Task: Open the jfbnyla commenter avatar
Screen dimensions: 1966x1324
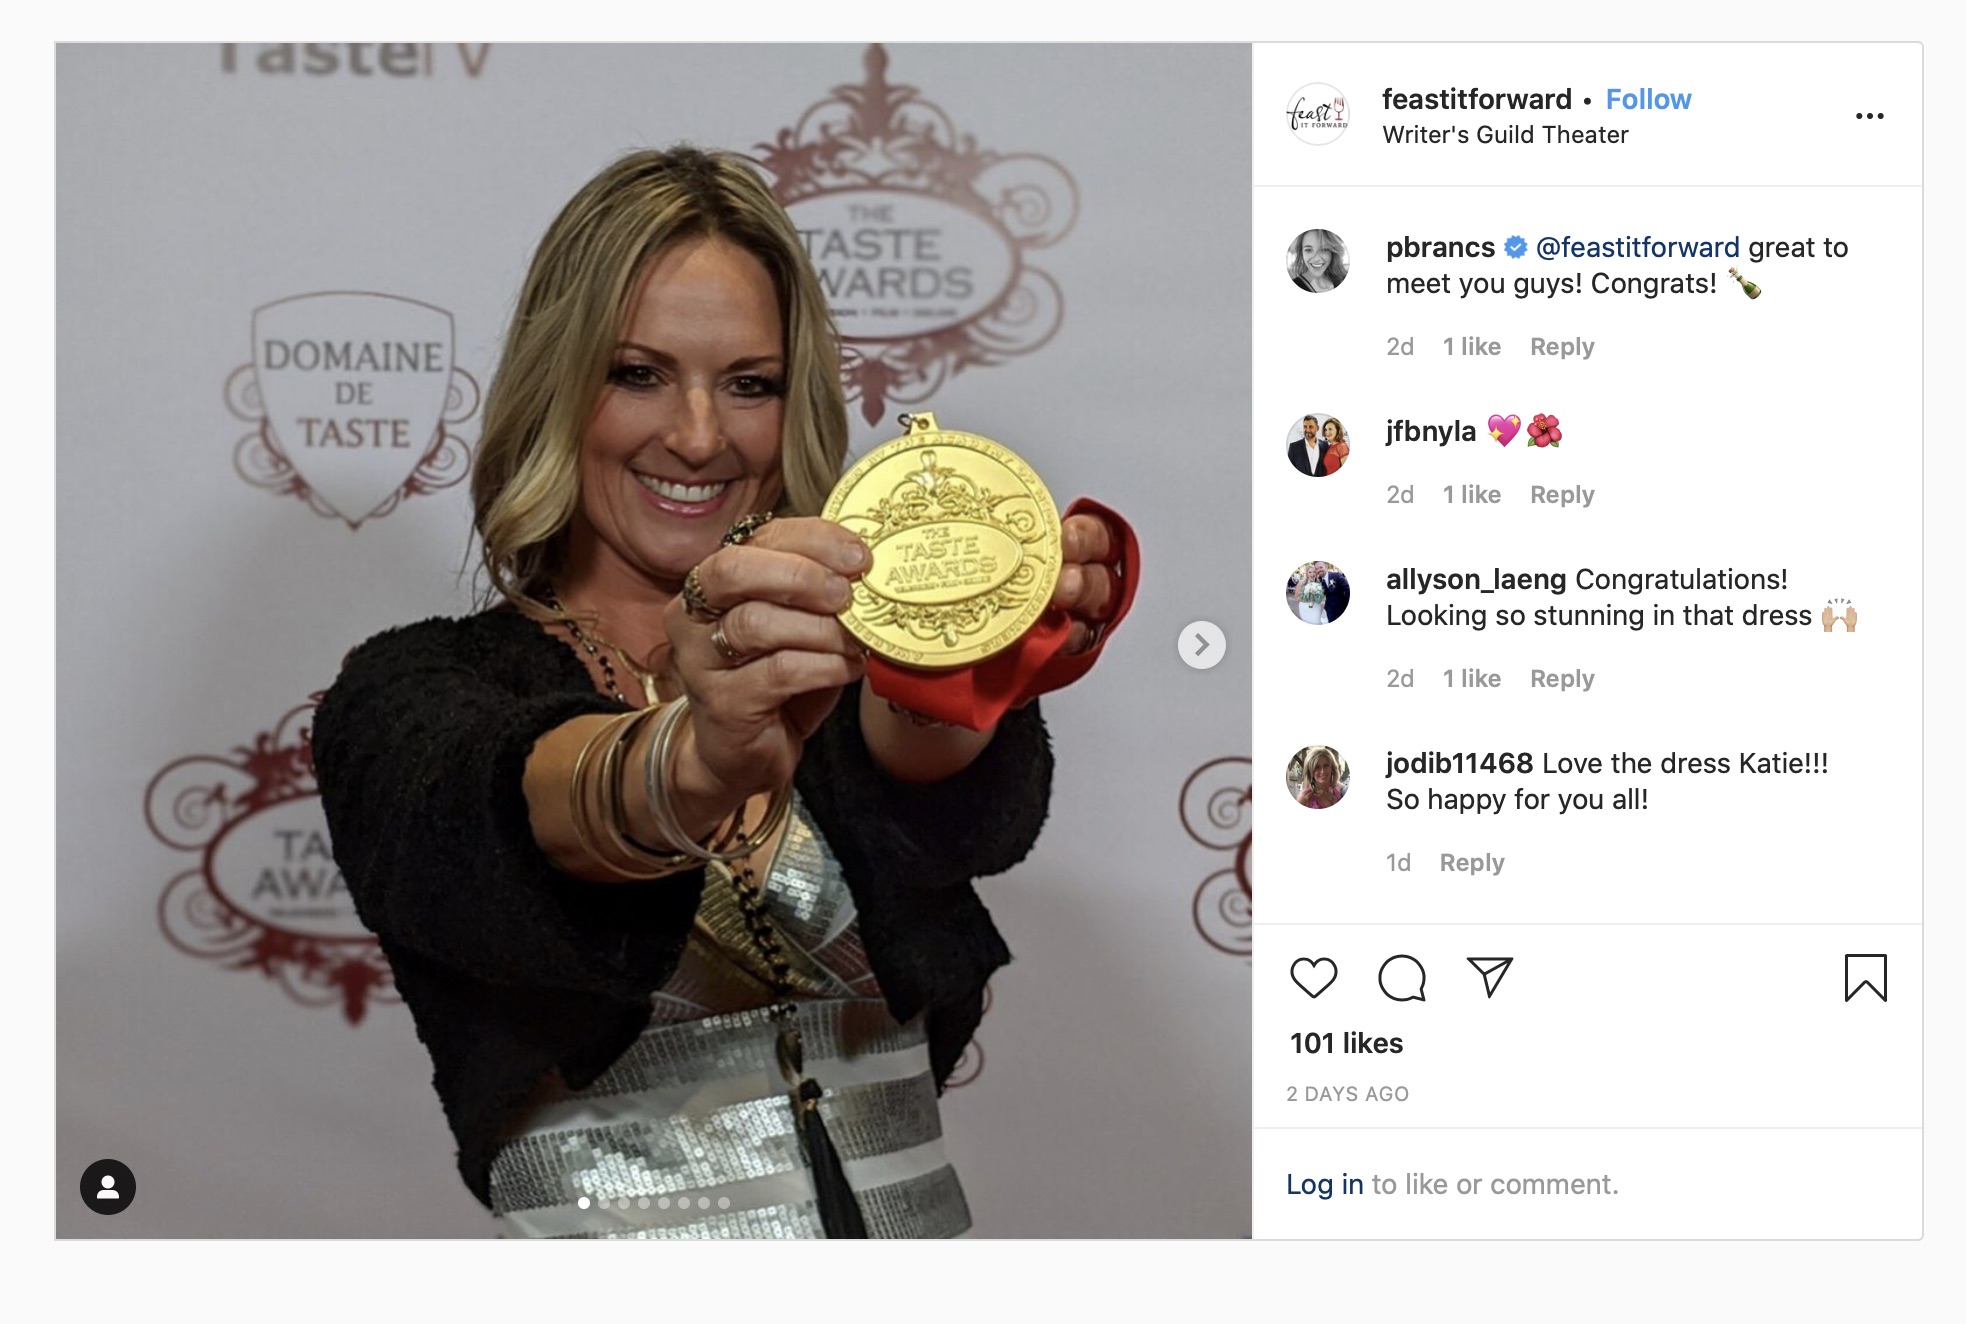Action: (1317, 445)
